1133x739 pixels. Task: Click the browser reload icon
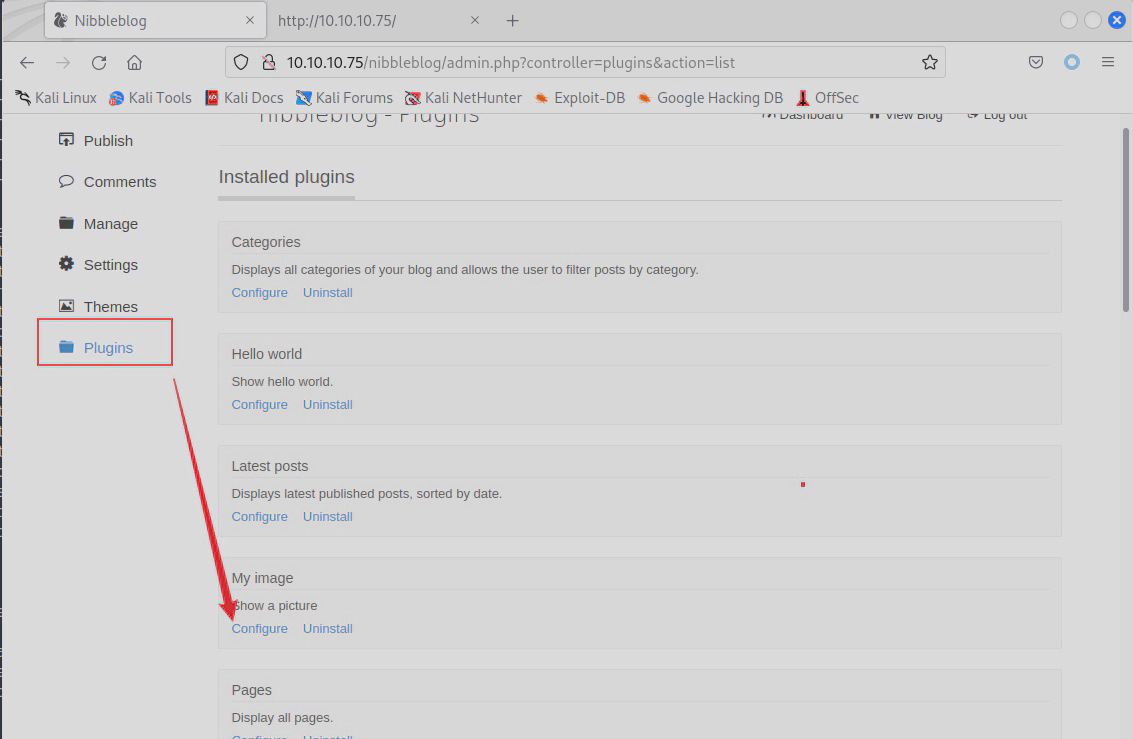pos(99,62)
